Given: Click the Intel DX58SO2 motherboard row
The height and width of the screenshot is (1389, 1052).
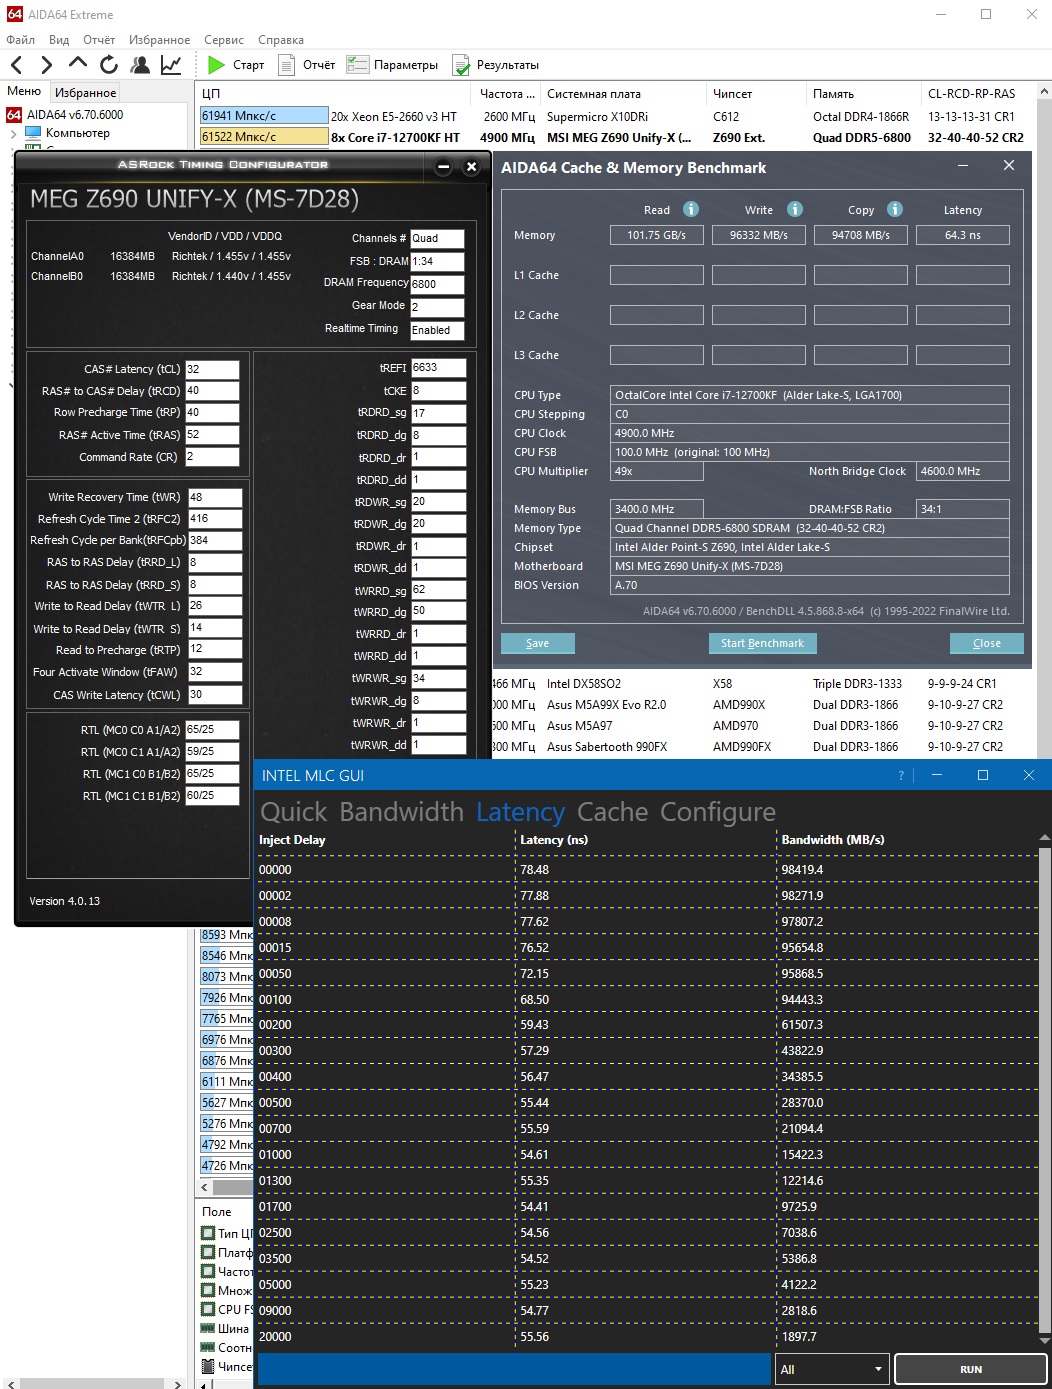Looking at the screenshot, I should click(x=583, y=684).
